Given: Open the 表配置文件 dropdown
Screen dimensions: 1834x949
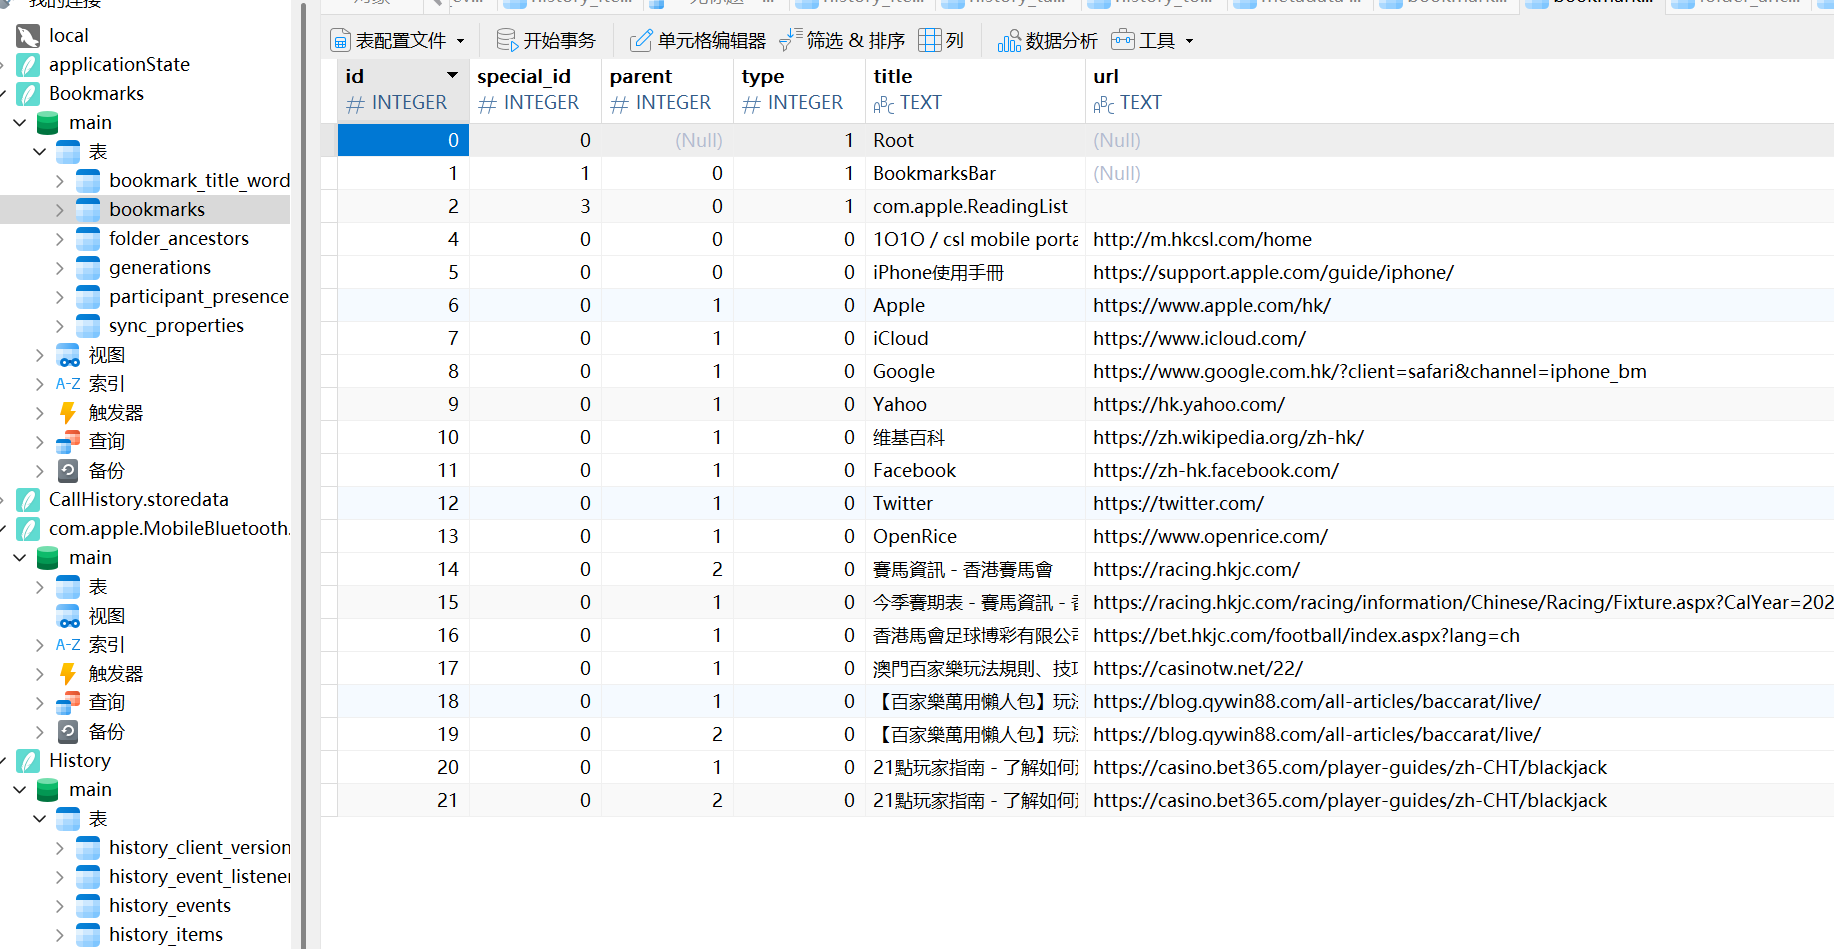Looking at the screenshot, I should (x=398, y=40).
